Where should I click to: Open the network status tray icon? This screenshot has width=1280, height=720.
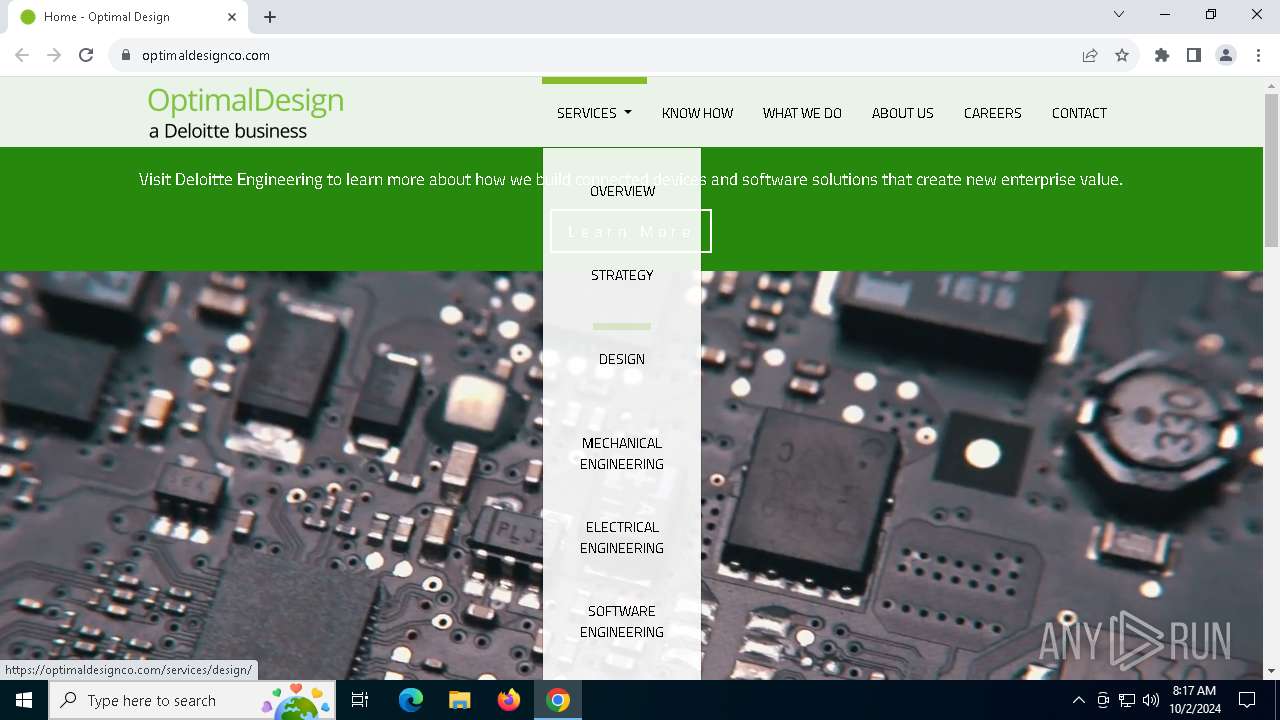1127,700
